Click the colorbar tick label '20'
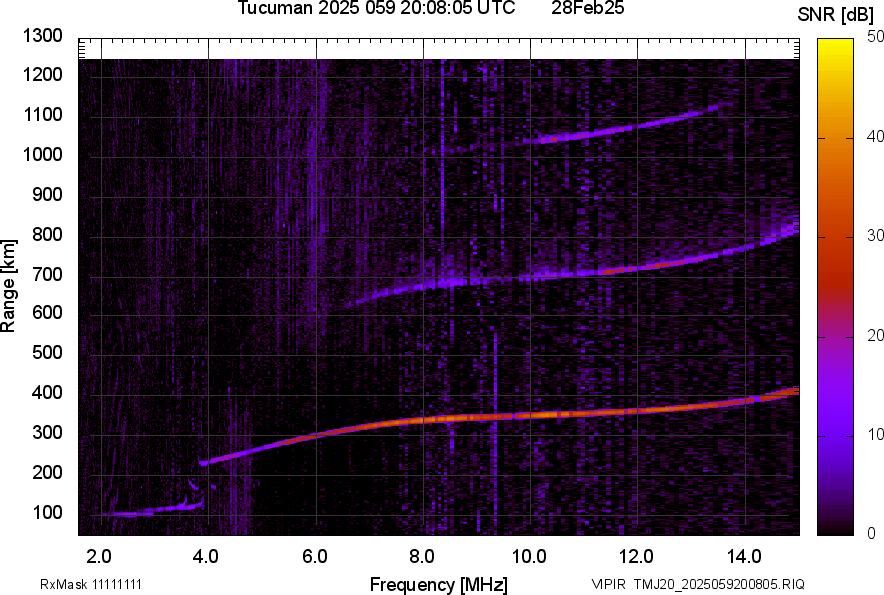Image resolution: width=884 pixels, height=595 pixels. pos(875,336)
